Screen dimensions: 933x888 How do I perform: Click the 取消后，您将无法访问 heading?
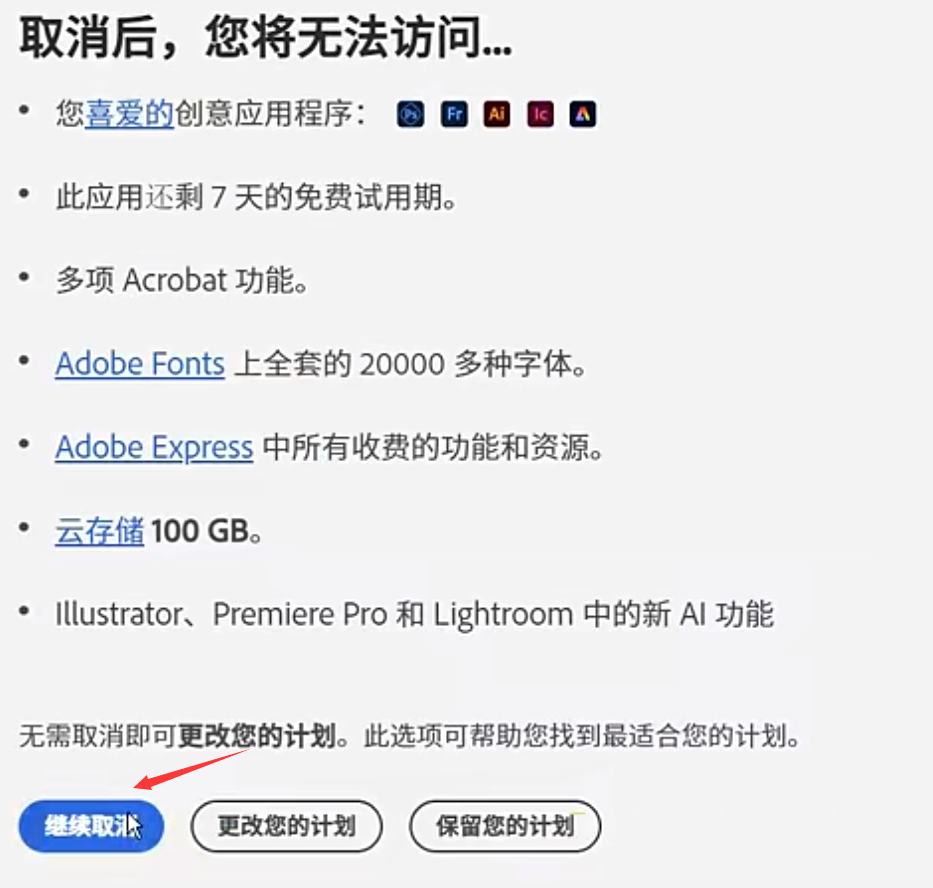pos(265,37)
